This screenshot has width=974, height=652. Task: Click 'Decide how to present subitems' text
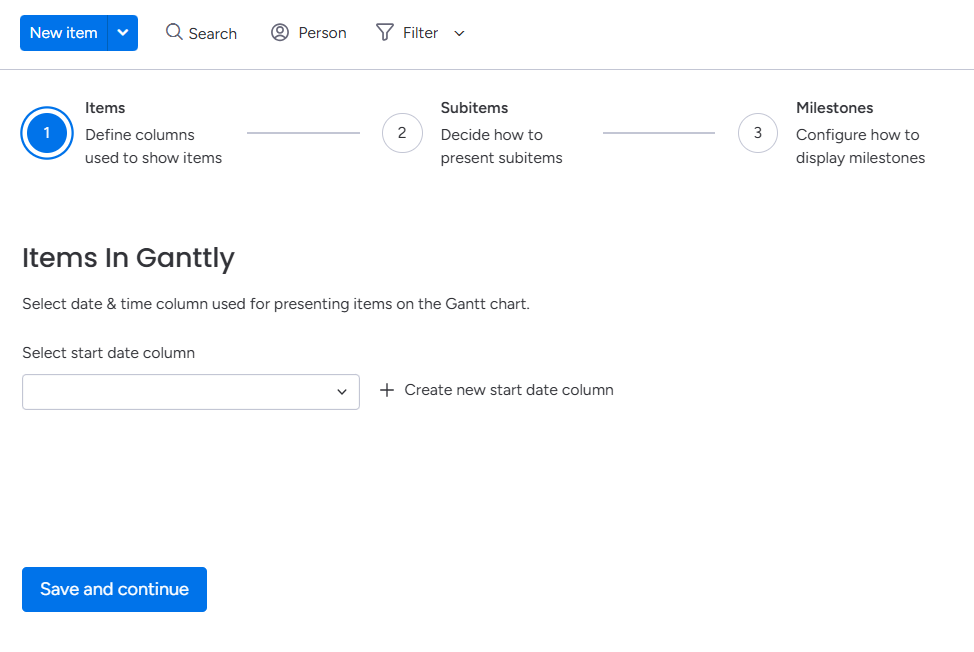coord(501,147)
